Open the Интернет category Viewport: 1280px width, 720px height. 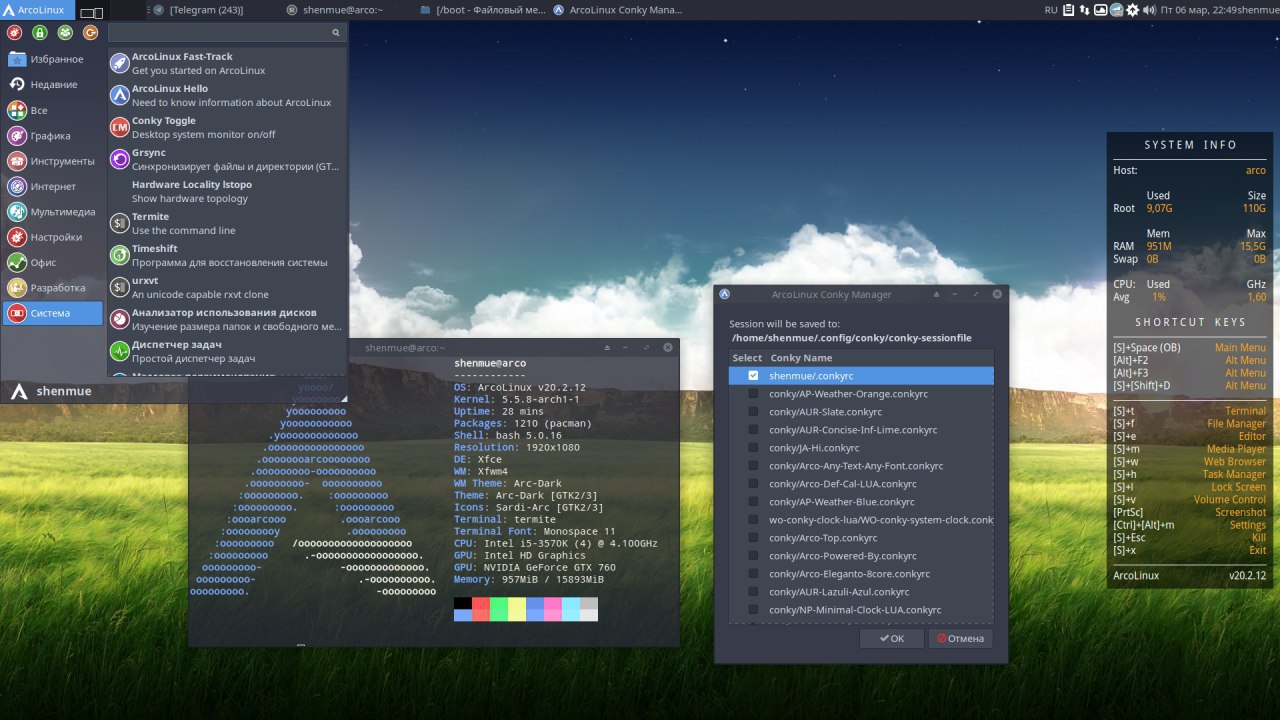(53, 186)
